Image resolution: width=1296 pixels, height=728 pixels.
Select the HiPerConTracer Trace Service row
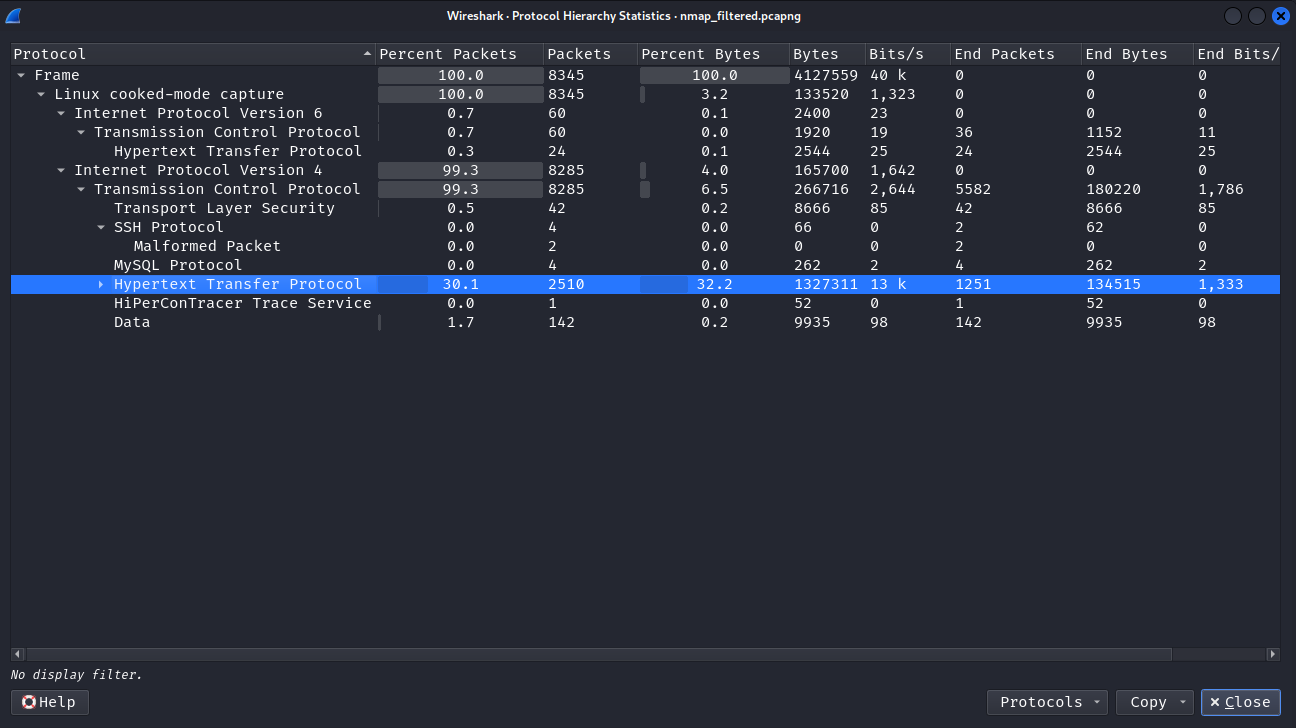[242, 303]
